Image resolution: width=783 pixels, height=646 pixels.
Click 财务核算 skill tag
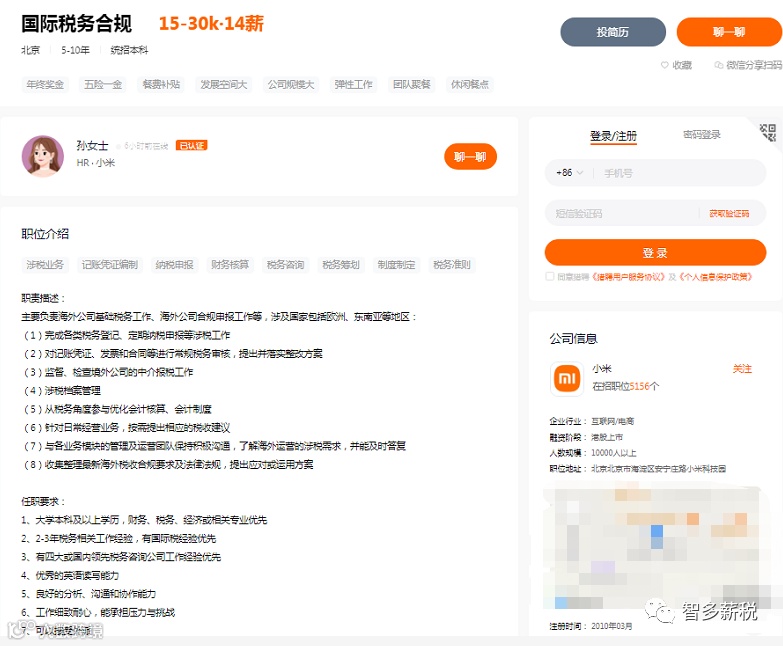click(x=230, y=265)
